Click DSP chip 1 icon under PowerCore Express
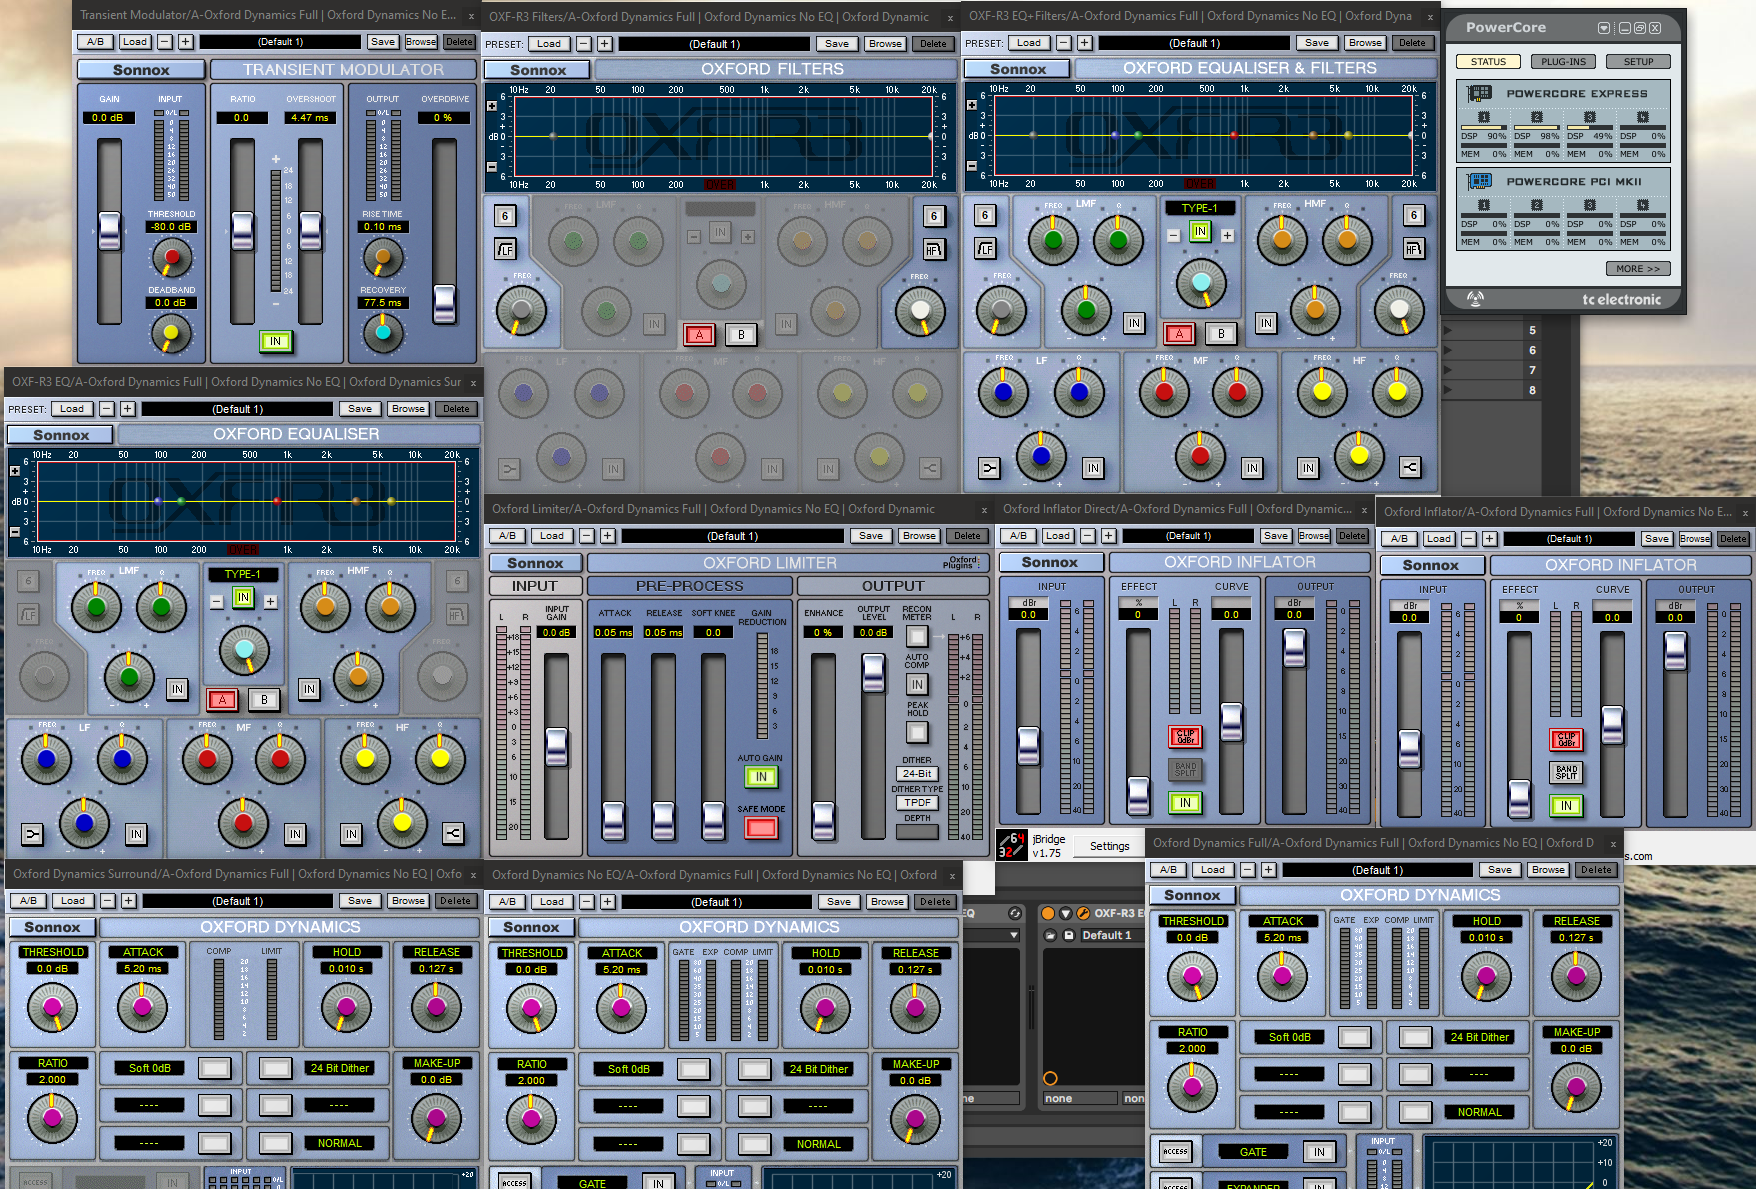Image resolution: width=1756 pixels, height=1189 pixels. (1484, 117)
